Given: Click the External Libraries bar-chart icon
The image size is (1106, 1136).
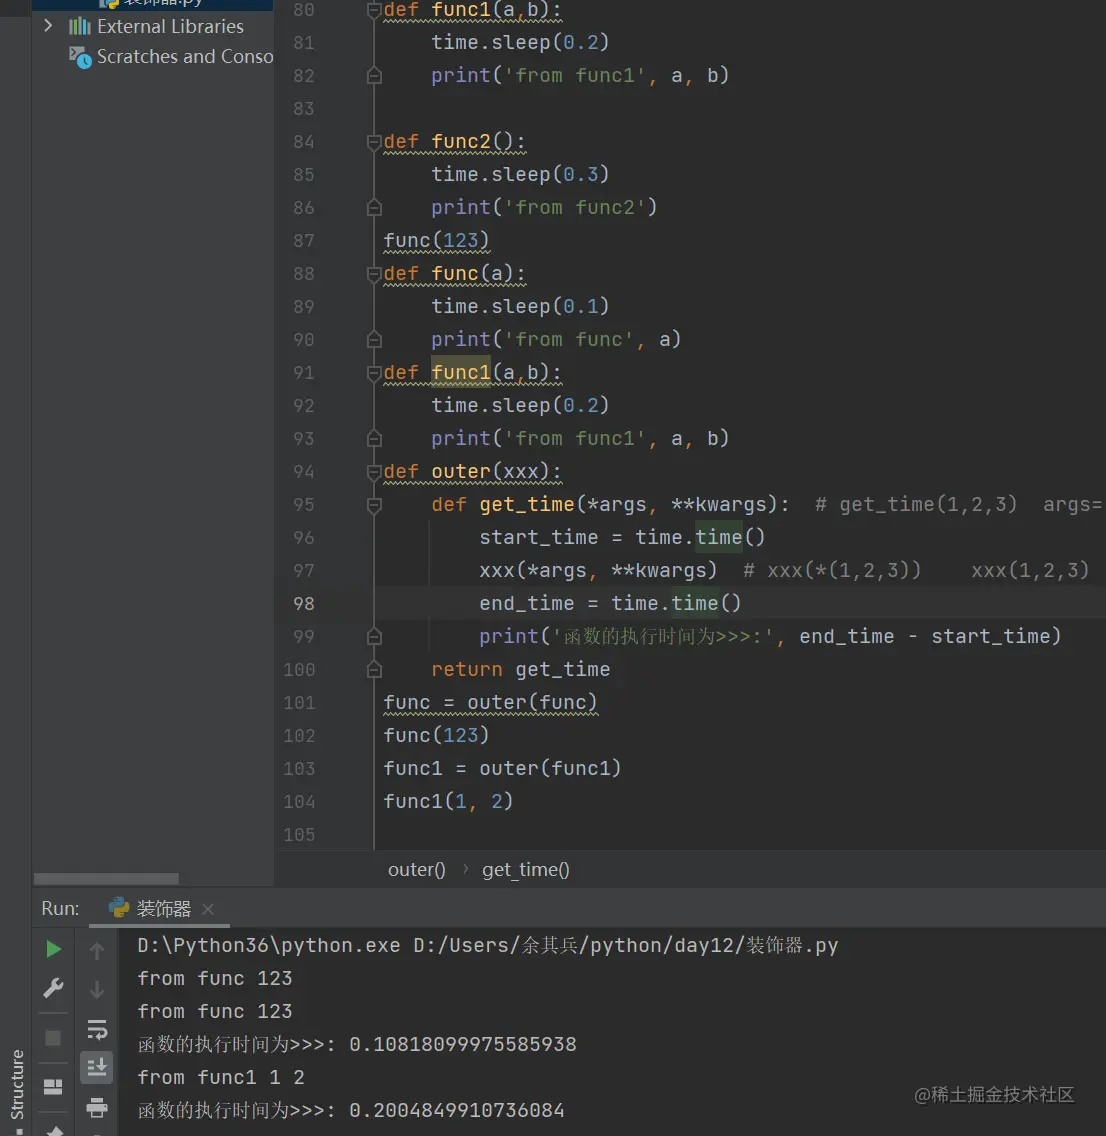Looking at the screenshot, I should tap(80, 27).
